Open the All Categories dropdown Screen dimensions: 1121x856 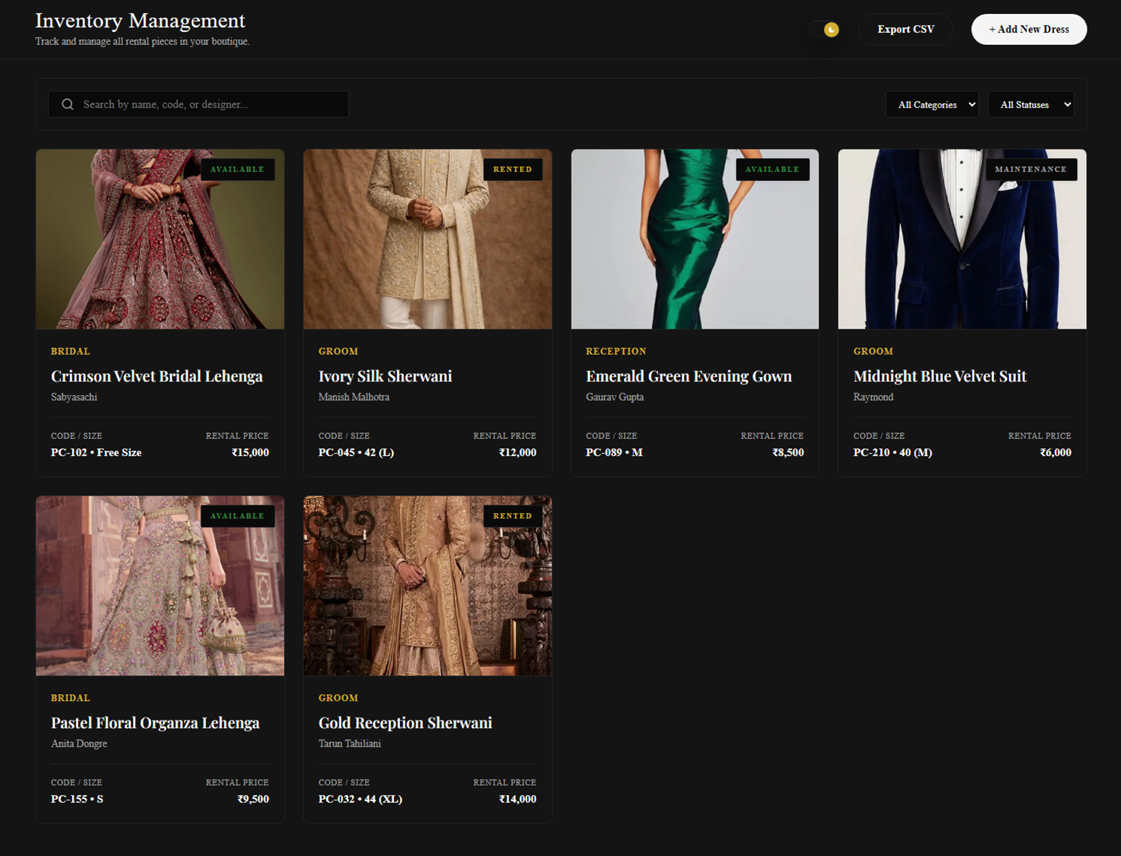point(932,104)
